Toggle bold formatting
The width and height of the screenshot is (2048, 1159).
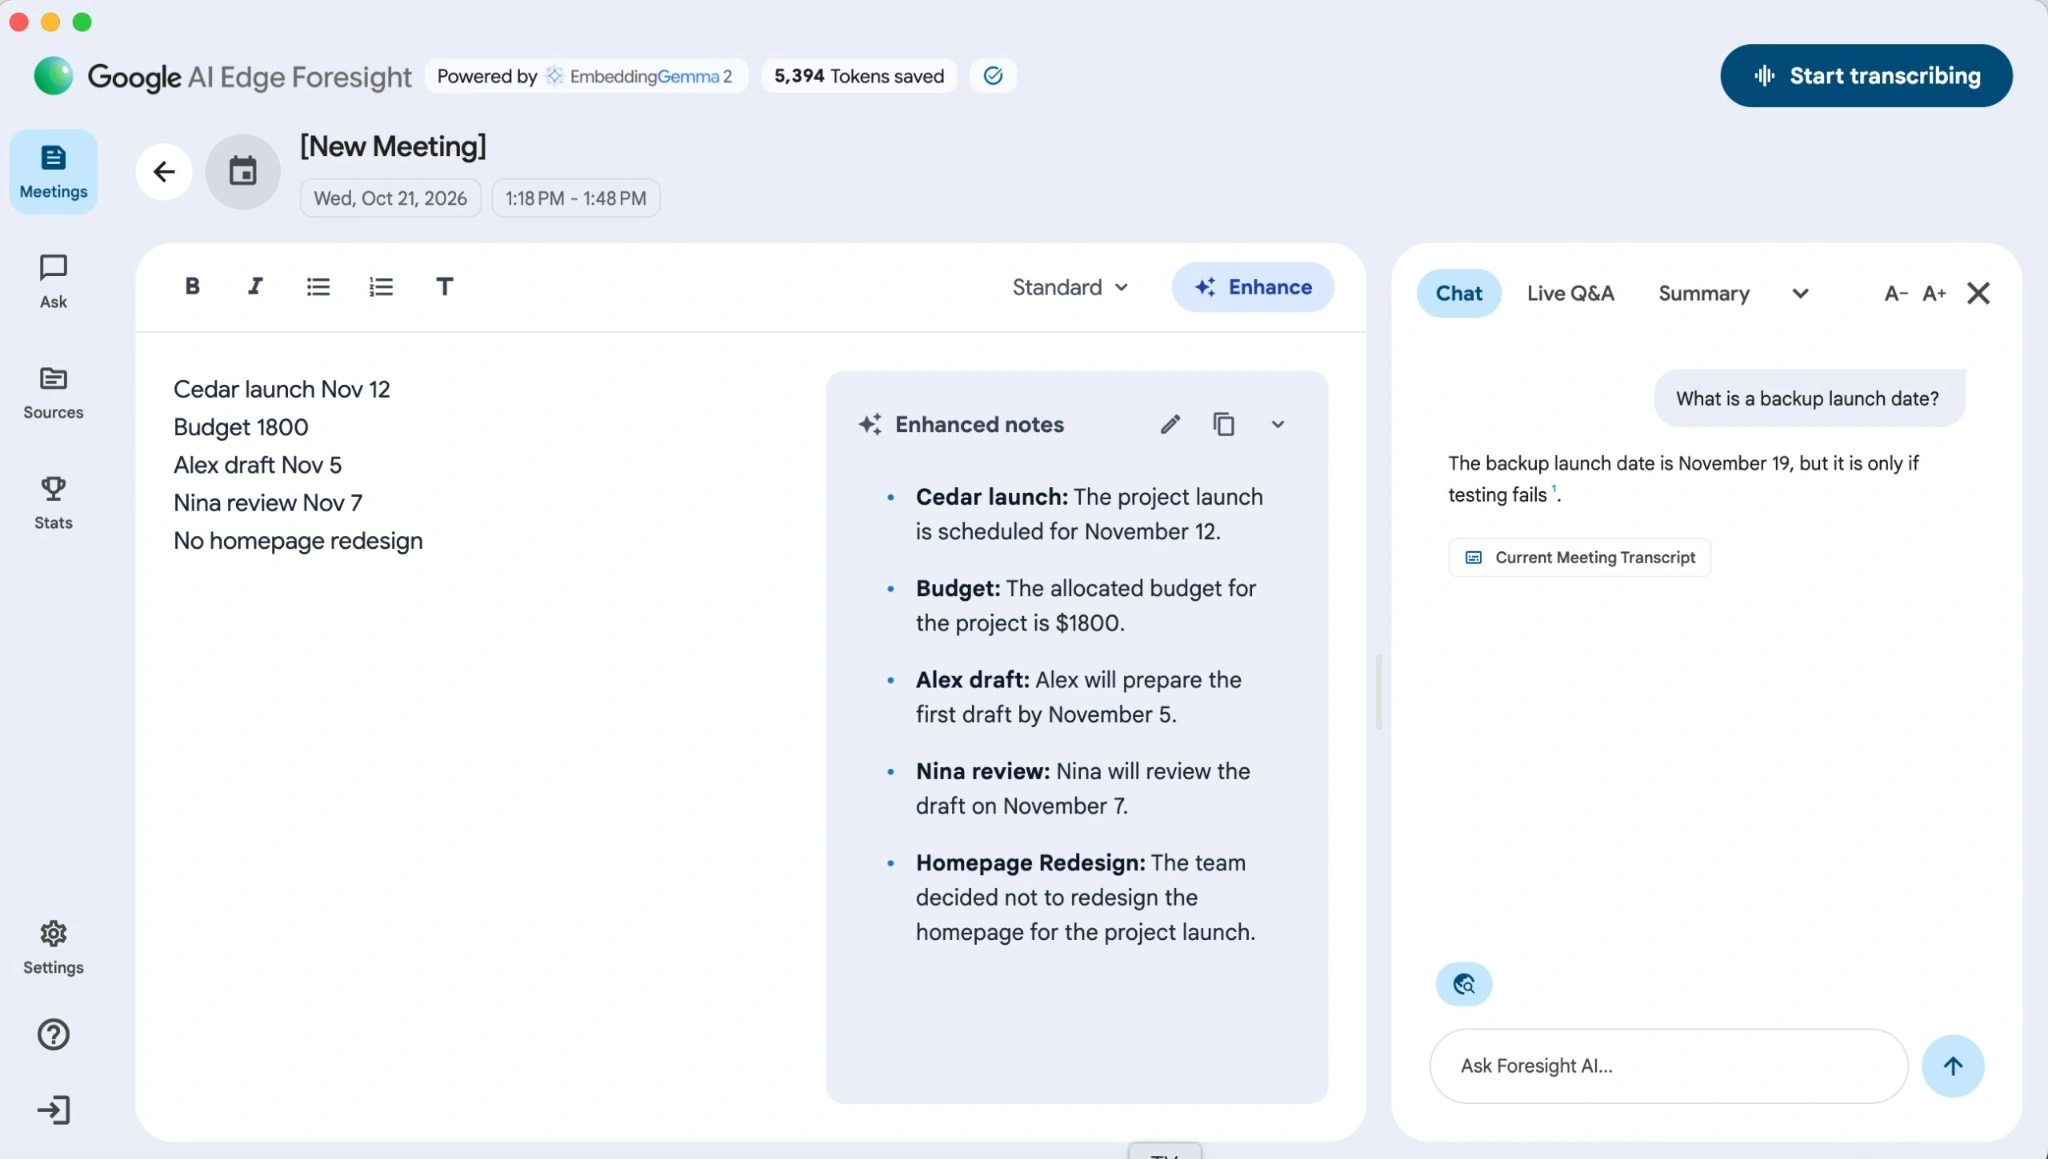192,287
